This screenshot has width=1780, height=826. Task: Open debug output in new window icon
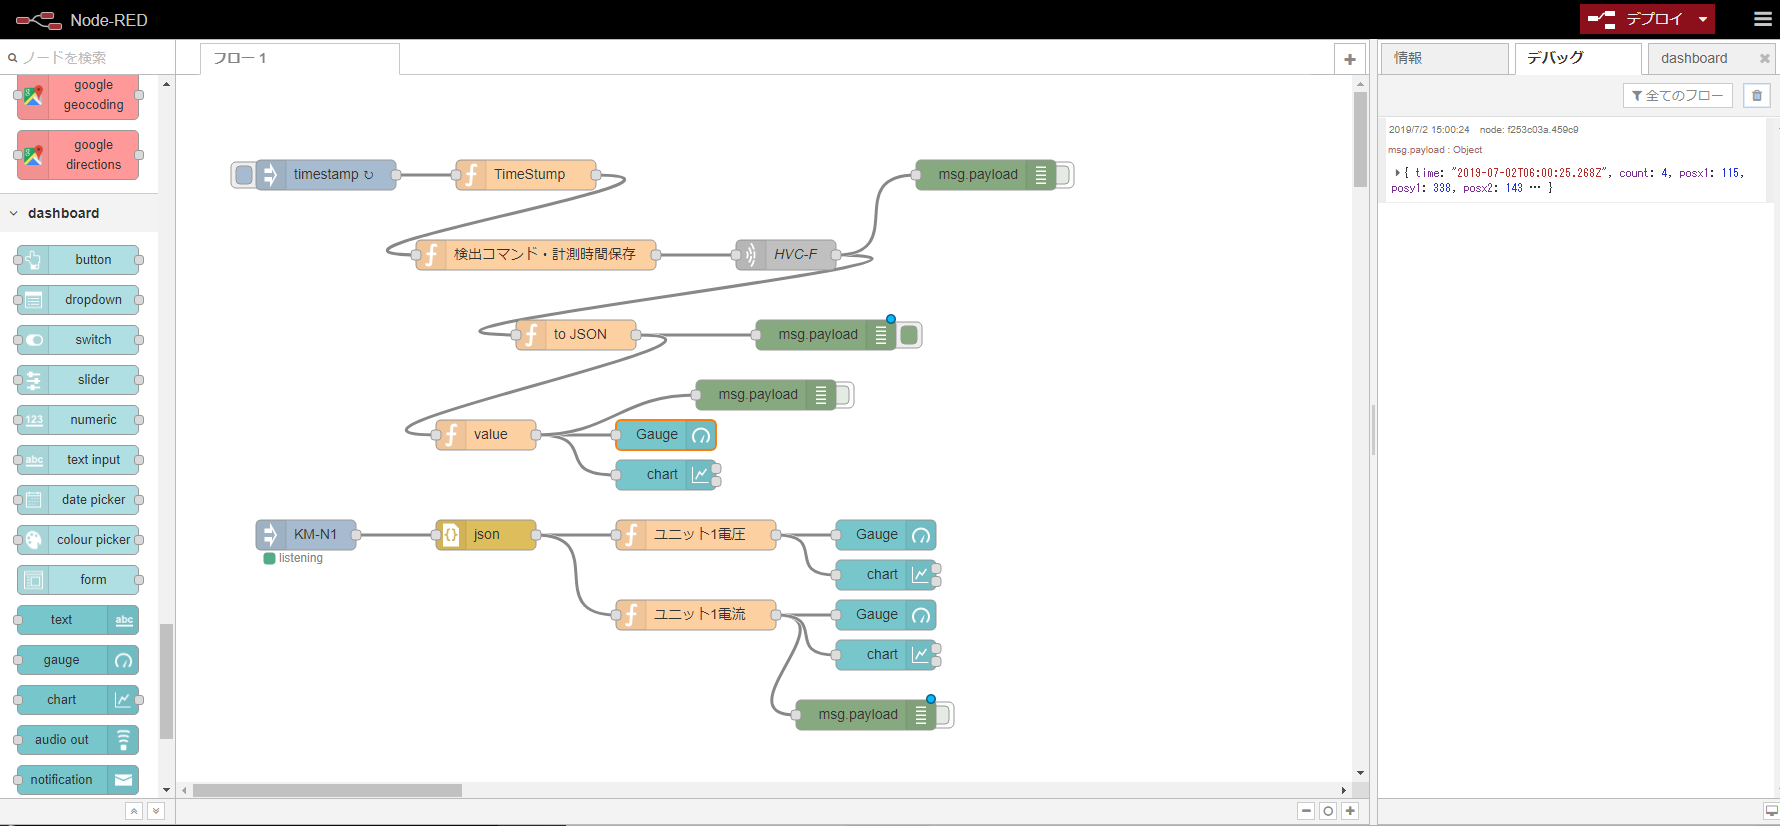[x=1771, y=811]
